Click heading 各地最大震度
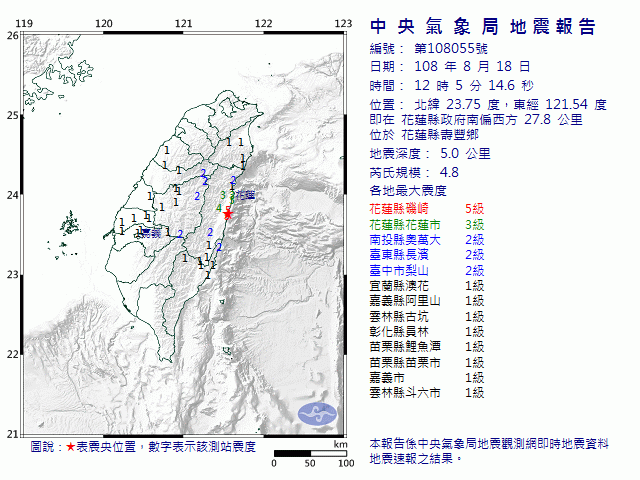 [408, 191]
